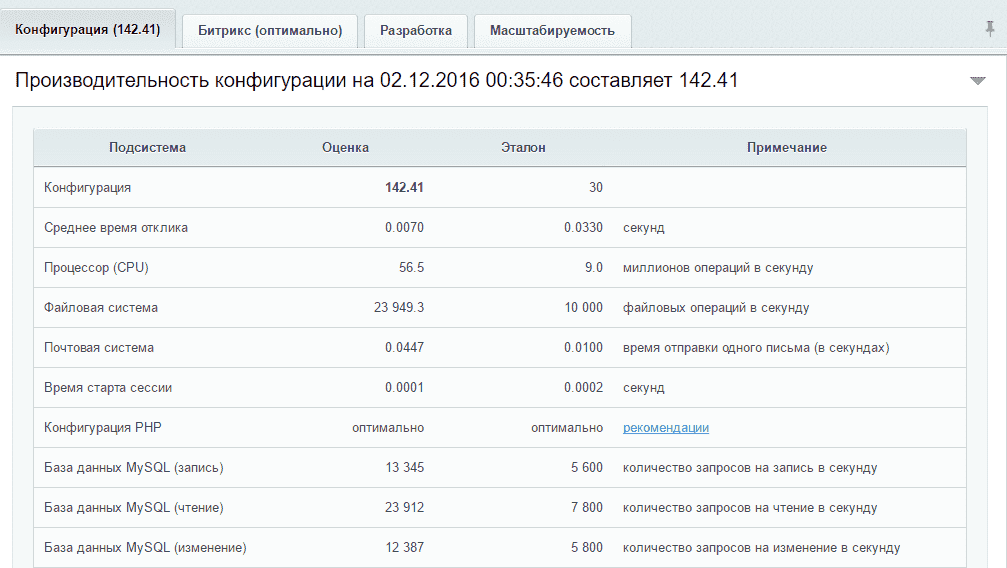
Task: Click the Примечание column header
Action: tap(786, 148)
